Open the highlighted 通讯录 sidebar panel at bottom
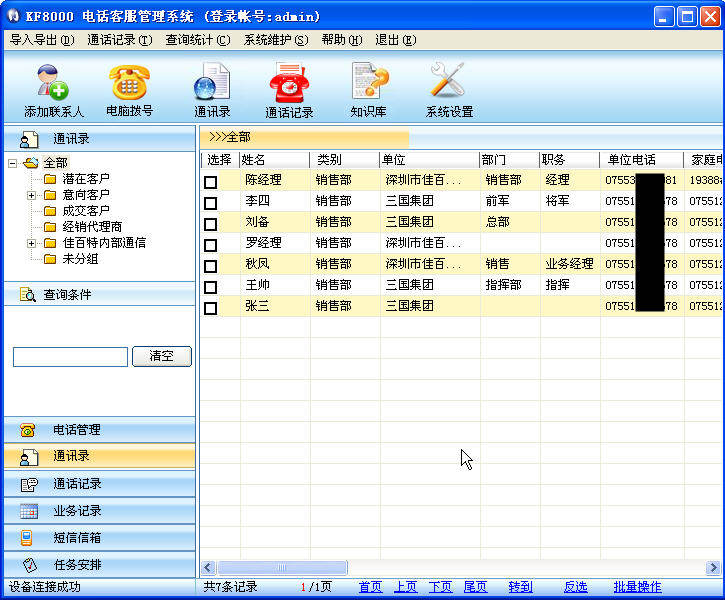Screen dimensions: 725x600 100,456
